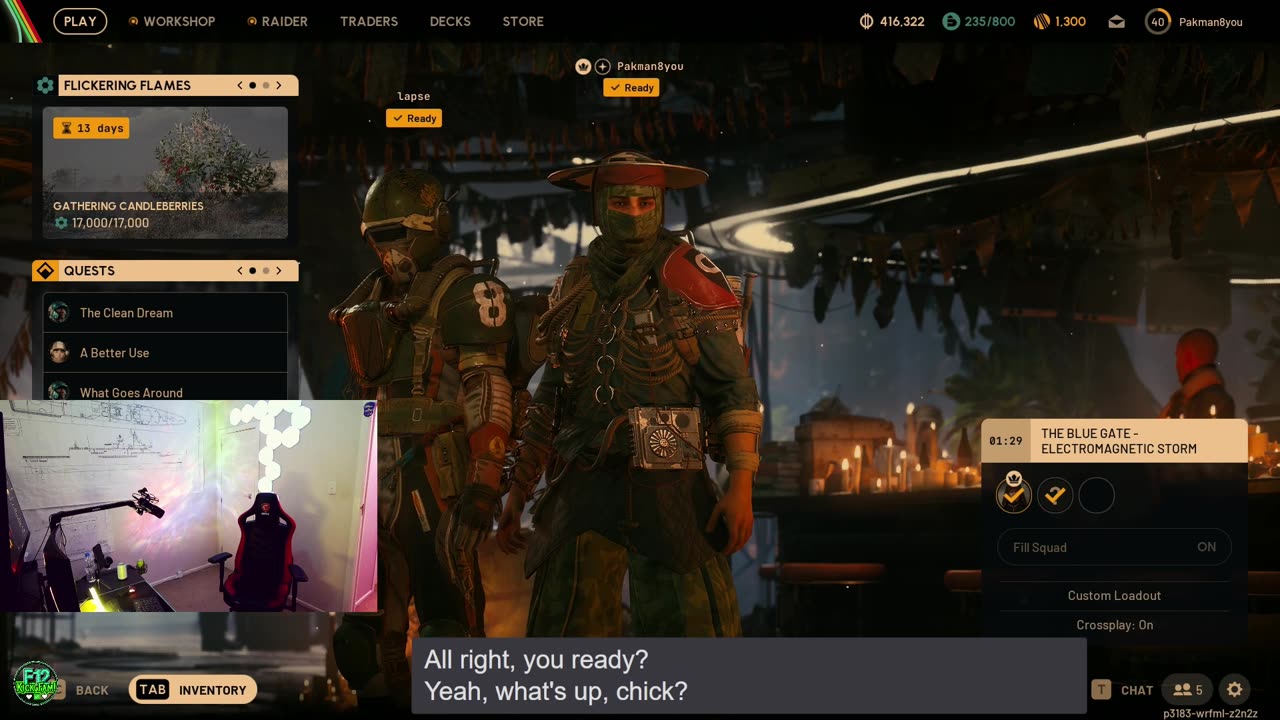Screen dimensions: 1280x720
Task: Open the Chat button
Action: (x=1122, y=689)
